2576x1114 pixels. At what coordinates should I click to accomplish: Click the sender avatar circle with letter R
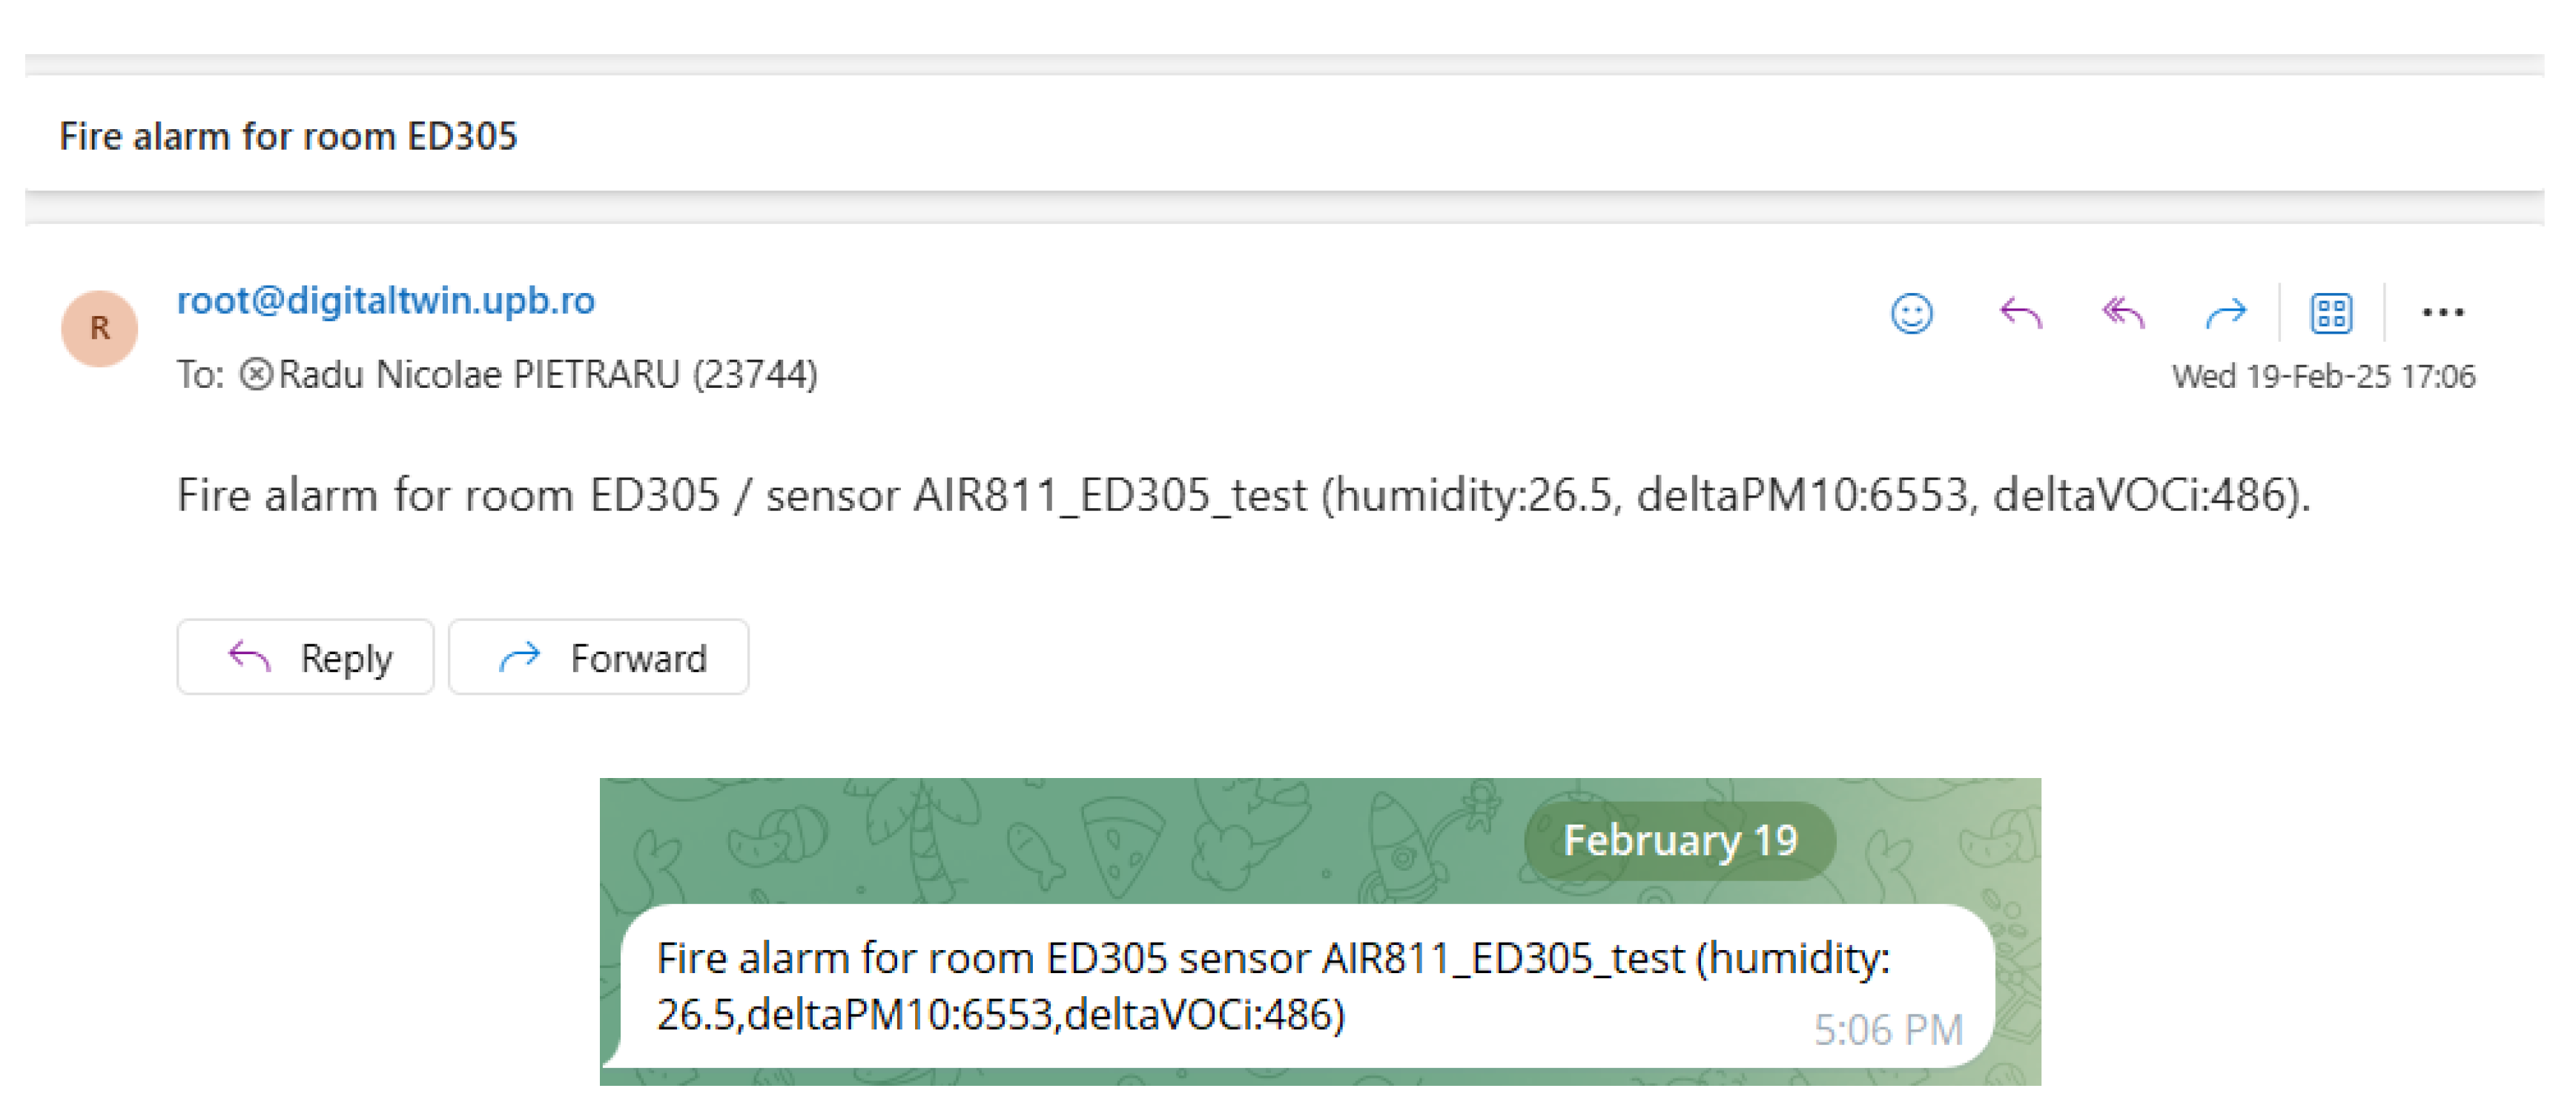coord(99,328)
